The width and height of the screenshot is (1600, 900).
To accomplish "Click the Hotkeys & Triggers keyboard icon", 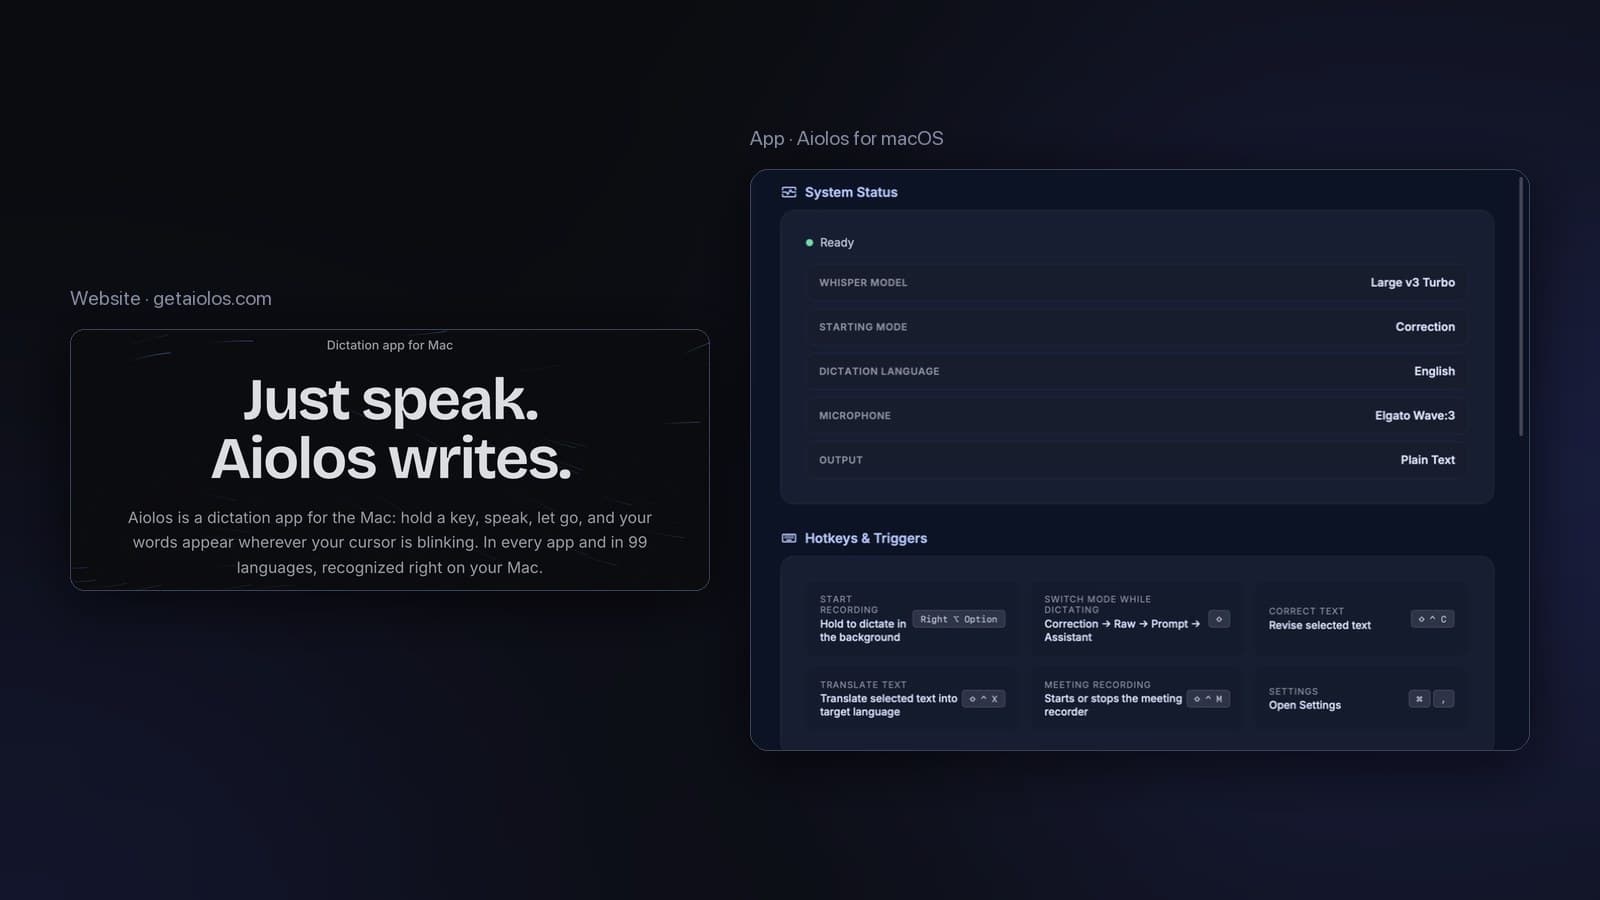I will [x=789, y=538].
